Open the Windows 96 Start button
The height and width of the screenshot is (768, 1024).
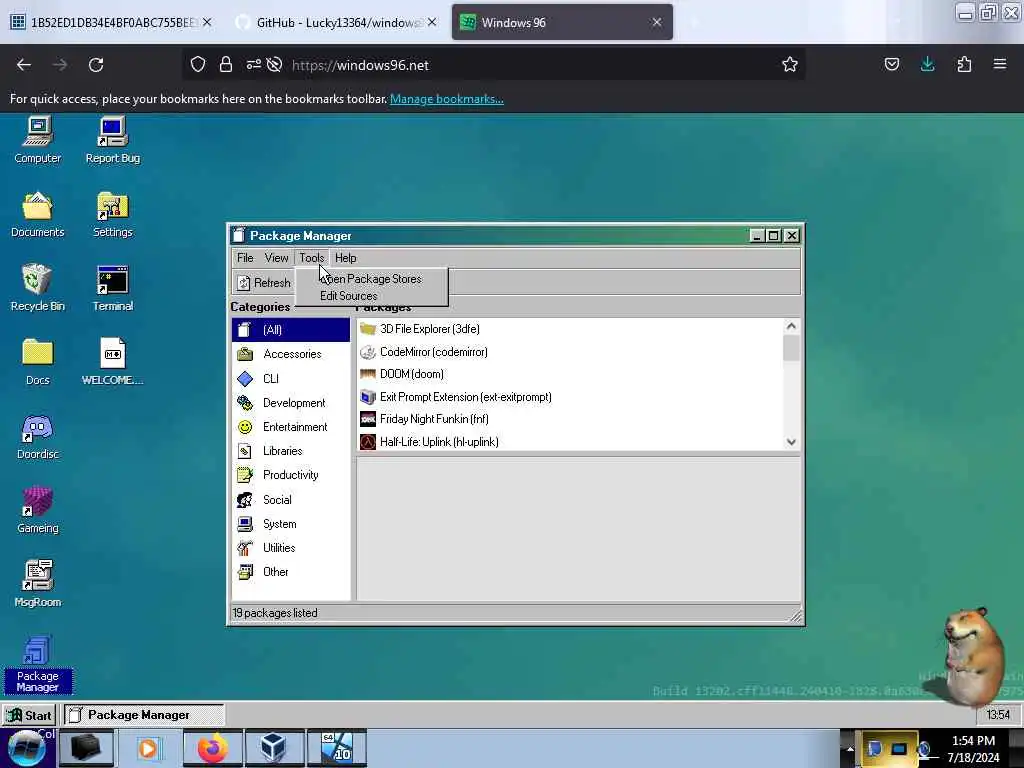pos(29,715)
